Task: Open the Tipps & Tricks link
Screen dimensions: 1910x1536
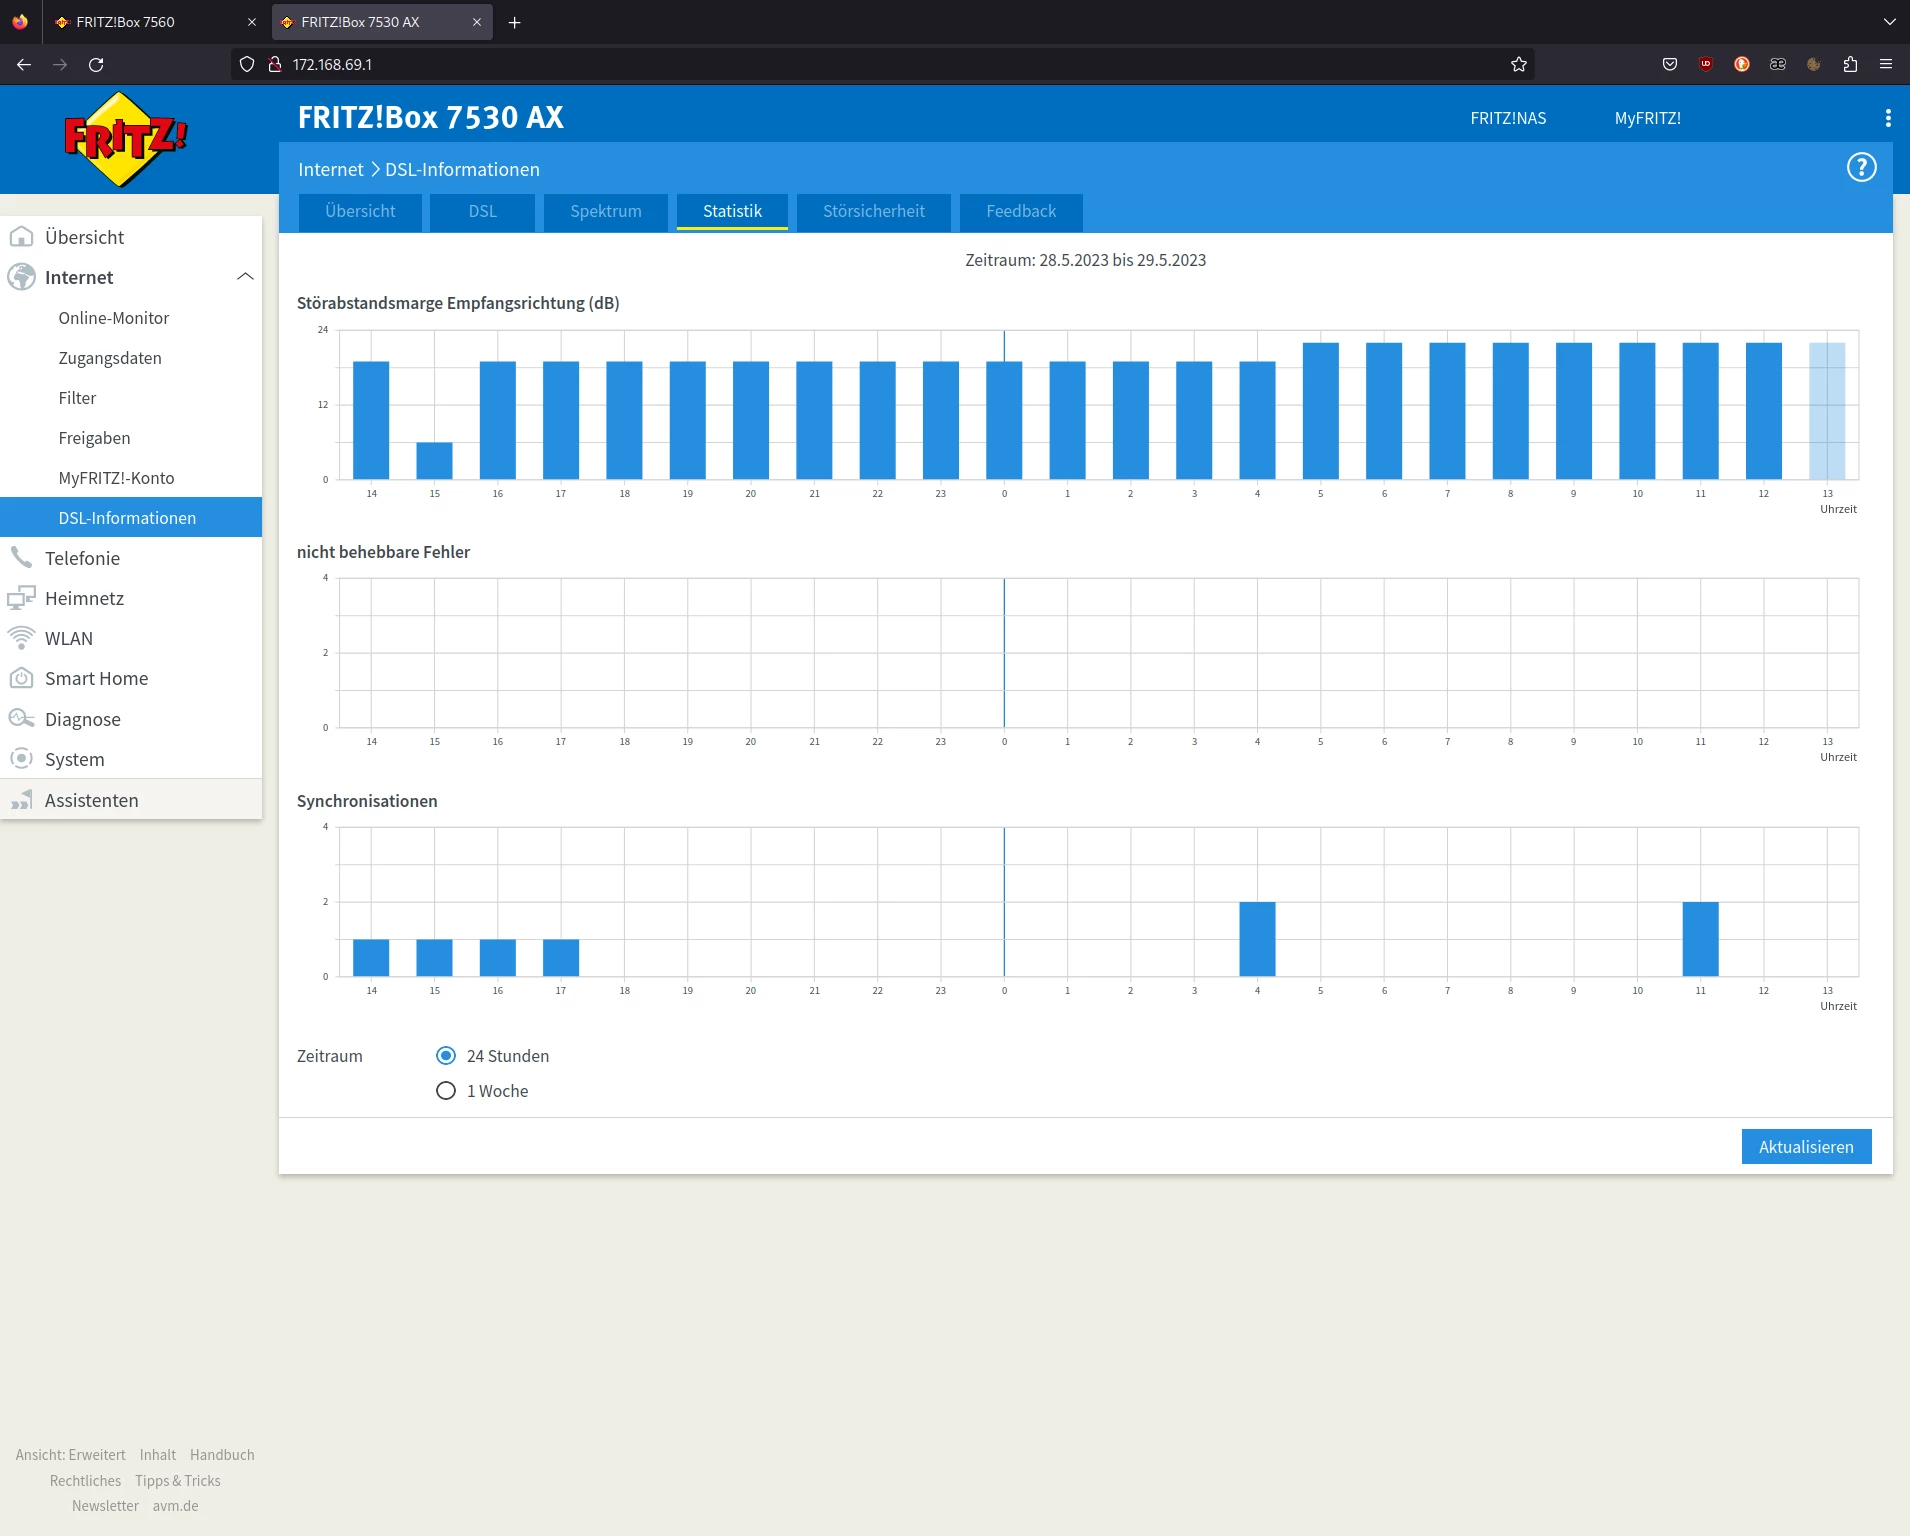Action: point(178,1481)
